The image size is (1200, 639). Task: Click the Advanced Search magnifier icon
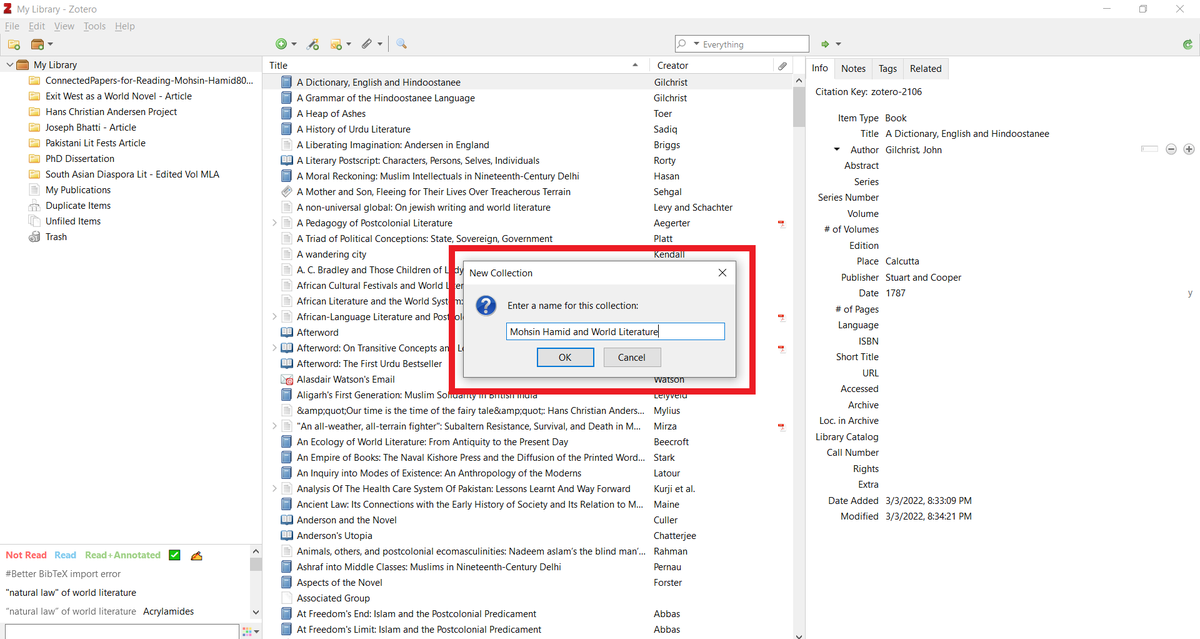tap(401, 44)
